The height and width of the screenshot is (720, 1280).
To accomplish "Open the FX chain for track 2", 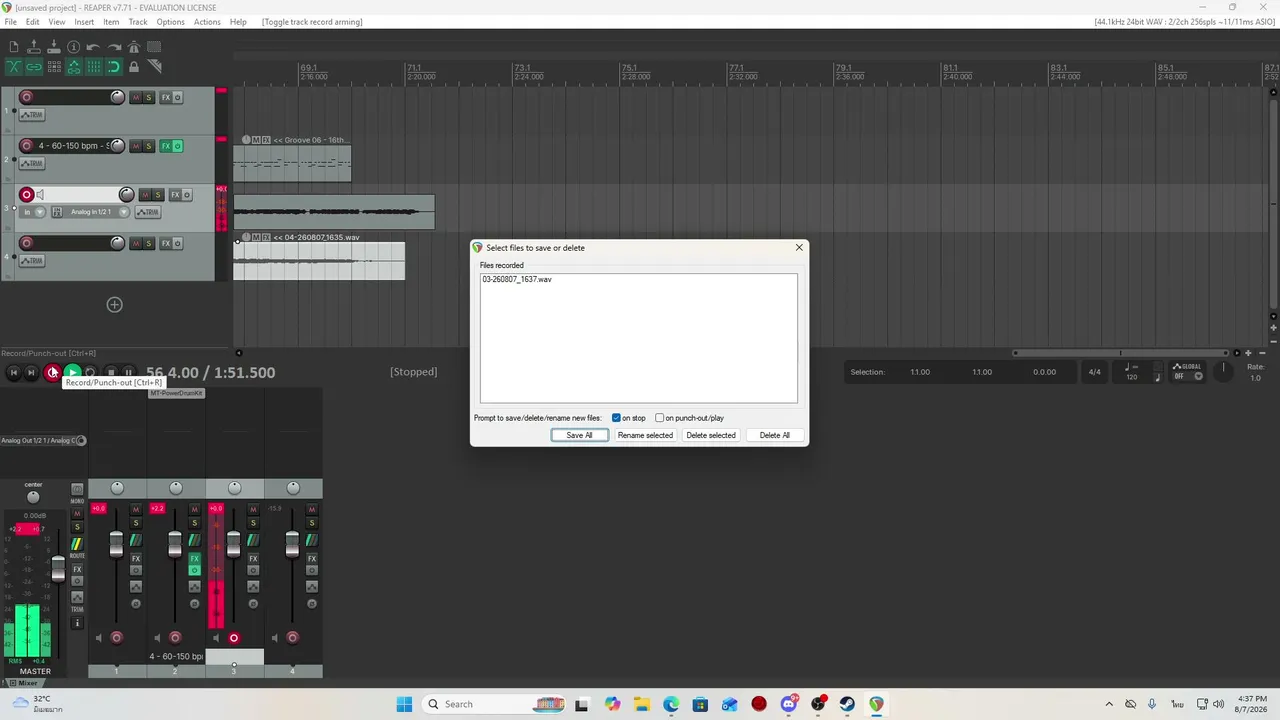I will point(166,146).
